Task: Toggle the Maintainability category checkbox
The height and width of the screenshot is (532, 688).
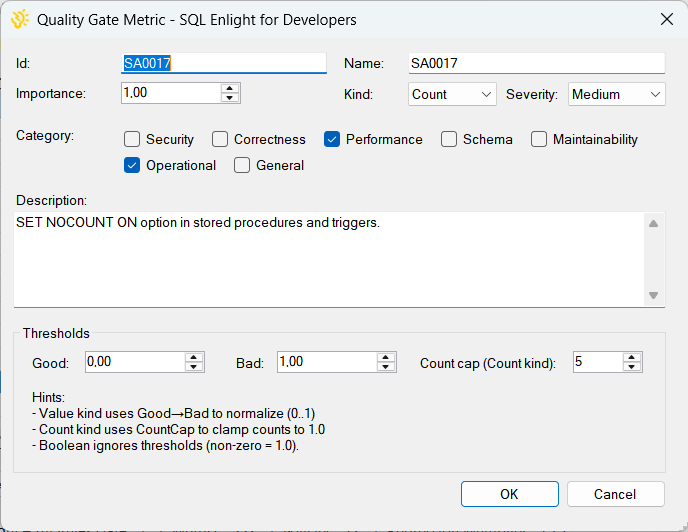Action: pos(539,139)
